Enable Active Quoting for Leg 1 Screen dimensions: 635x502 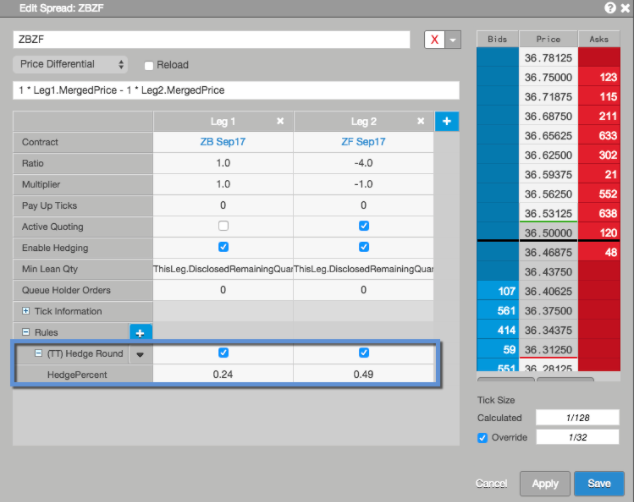coord(223,226)
